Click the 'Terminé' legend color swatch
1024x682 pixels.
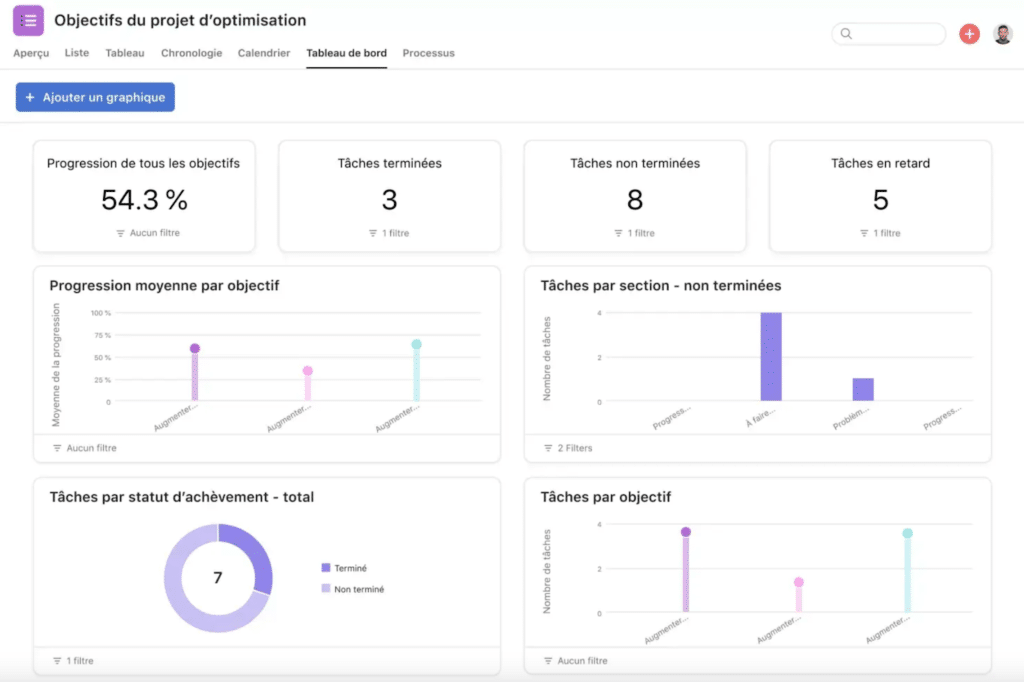pyautogui.click(x=325, y=568)
